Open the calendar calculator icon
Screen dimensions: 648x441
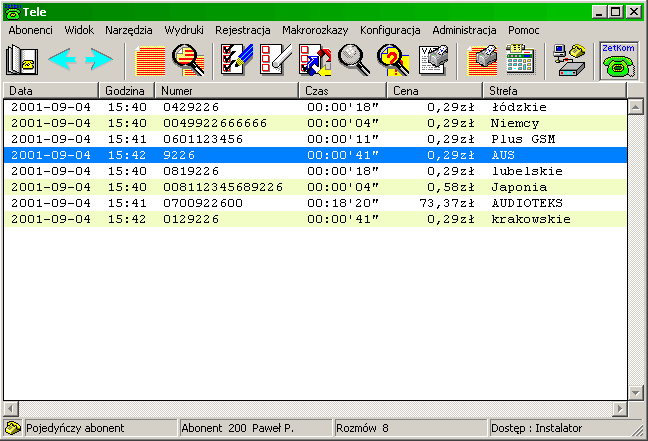521,60
